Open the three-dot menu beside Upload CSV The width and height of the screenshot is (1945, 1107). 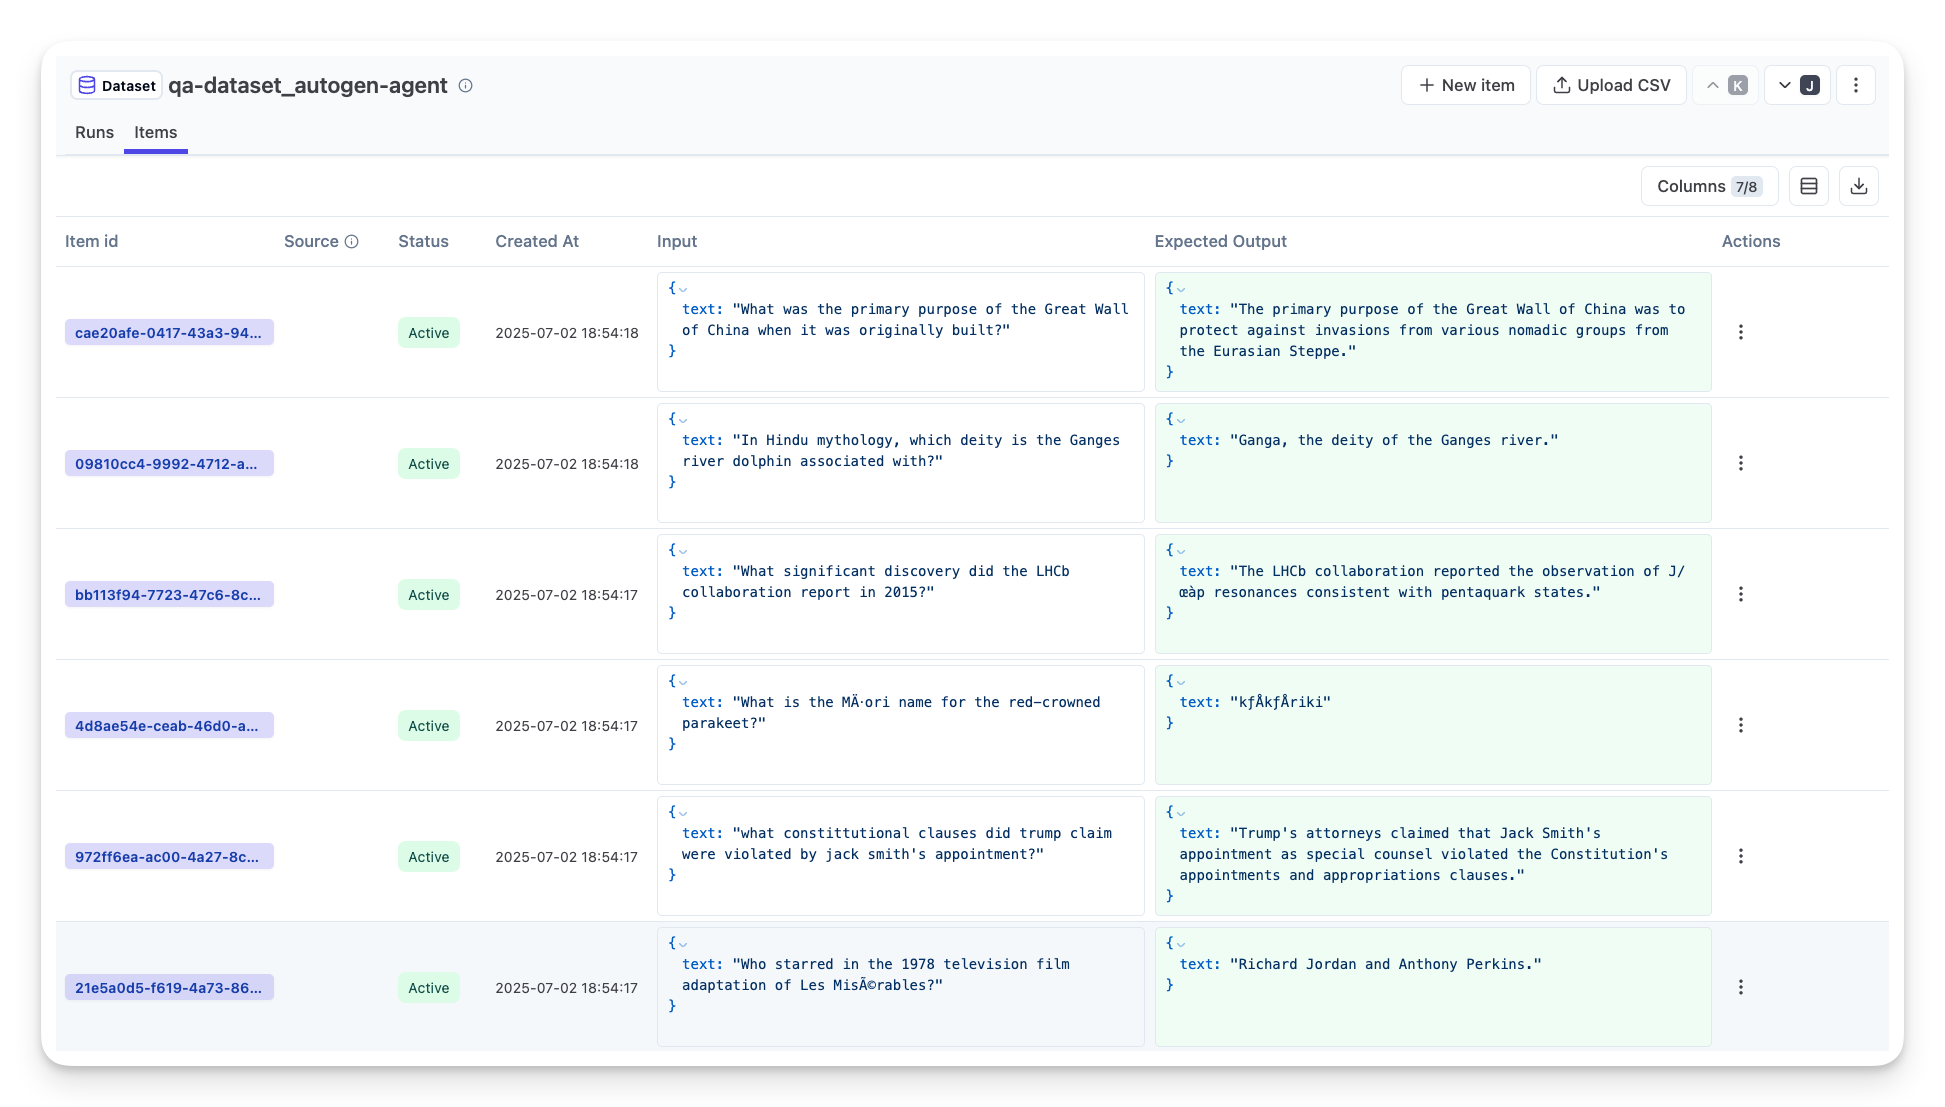coord(1855,85)
